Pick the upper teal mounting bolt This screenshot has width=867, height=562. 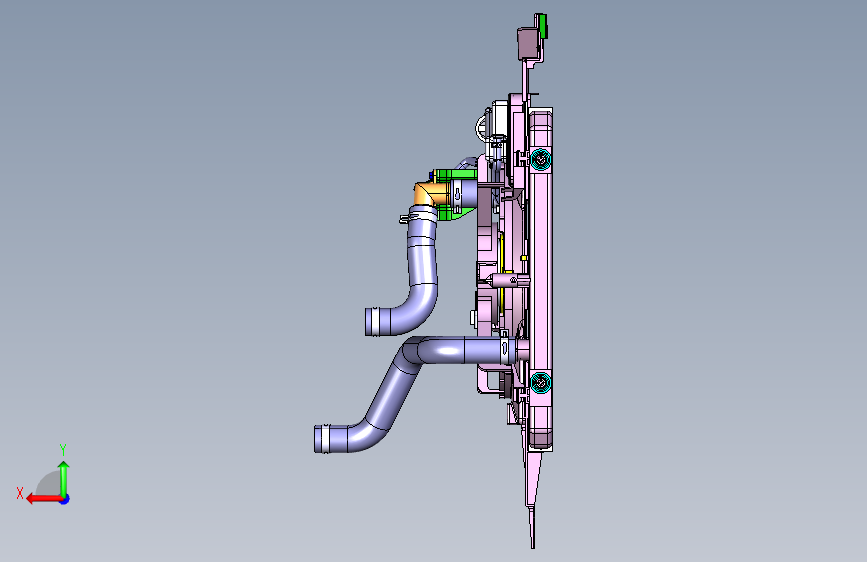pos(540,160)
